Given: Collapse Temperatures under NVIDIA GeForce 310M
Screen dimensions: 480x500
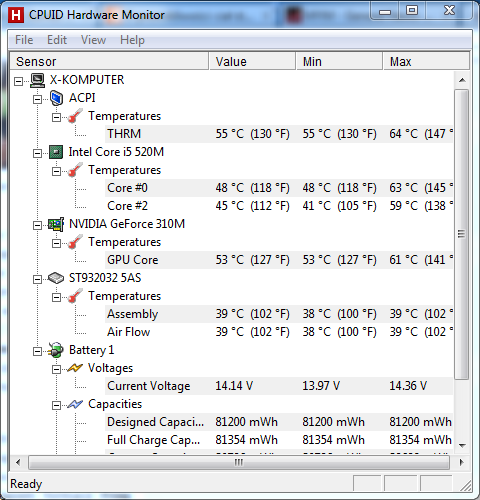Looking at the screenshot, I should pyautogui.click(x=57, y=243).
